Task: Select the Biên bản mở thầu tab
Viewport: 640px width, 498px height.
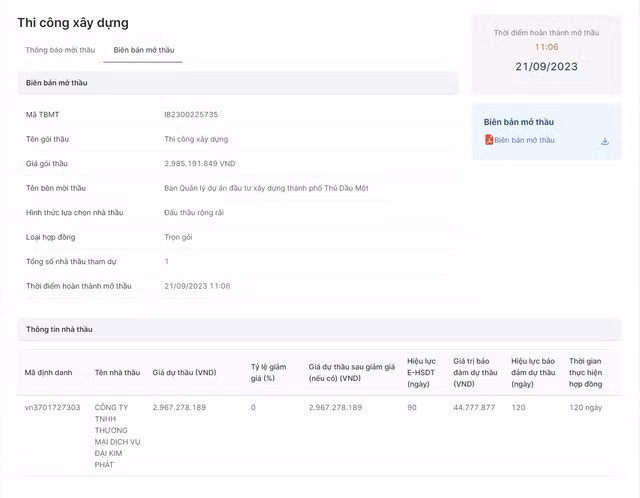Action: coord(143,50)
